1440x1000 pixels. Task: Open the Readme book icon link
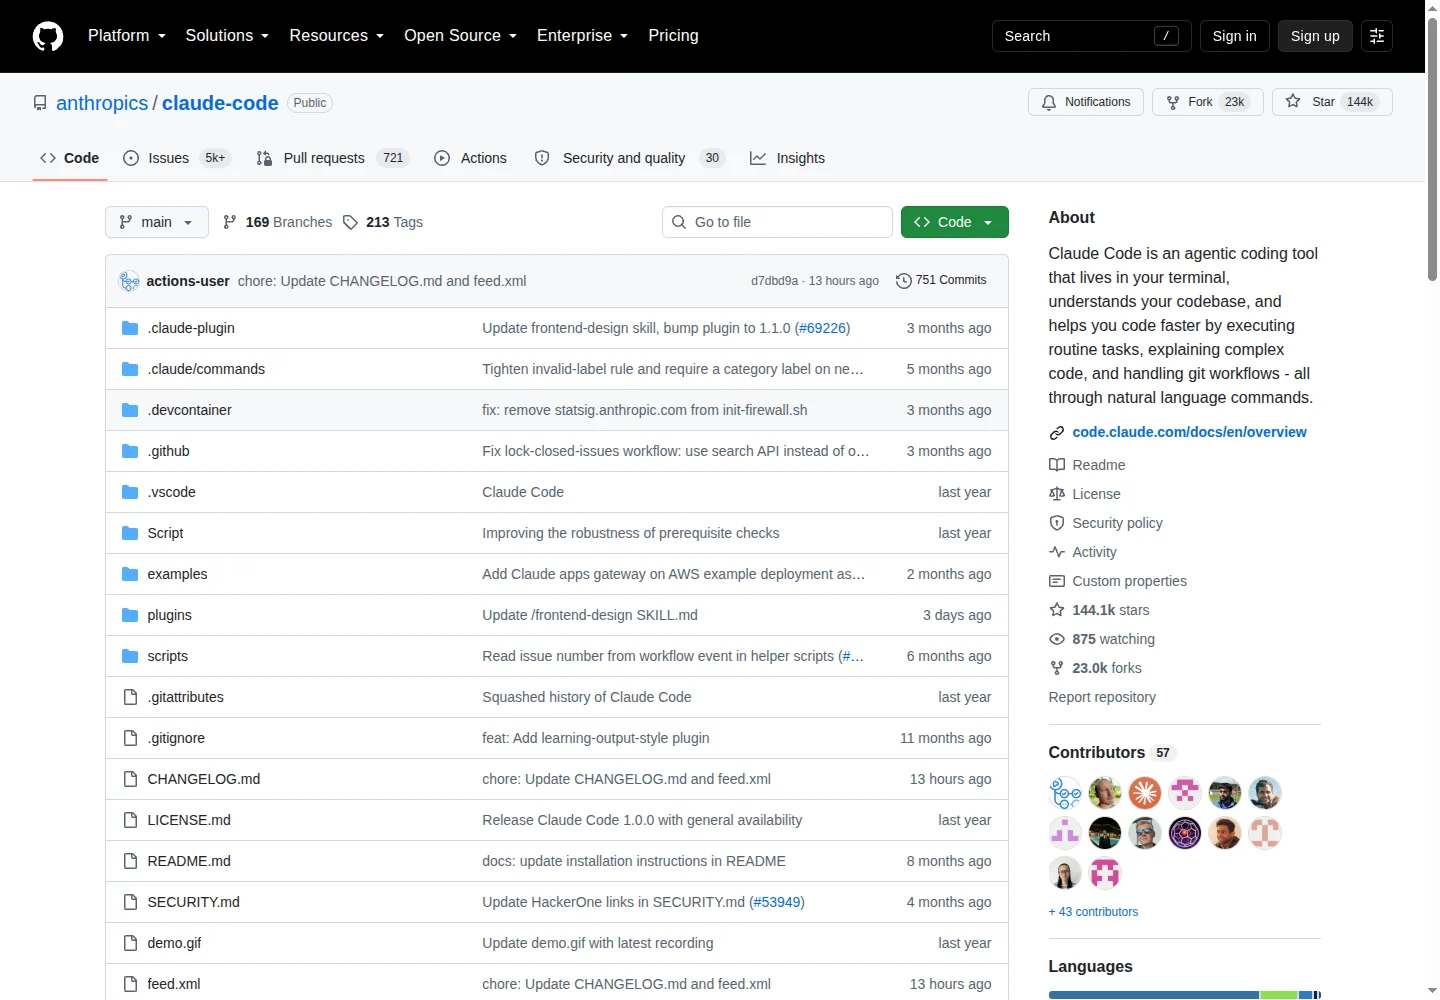pyautogui.click(x=1087, y=465)
